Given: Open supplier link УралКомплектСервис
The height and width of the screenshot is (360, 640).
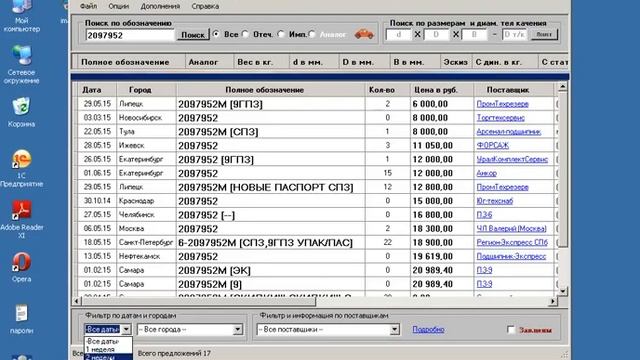Looking at the screenshot, I should pyautogui.click(x=512, y=159).
